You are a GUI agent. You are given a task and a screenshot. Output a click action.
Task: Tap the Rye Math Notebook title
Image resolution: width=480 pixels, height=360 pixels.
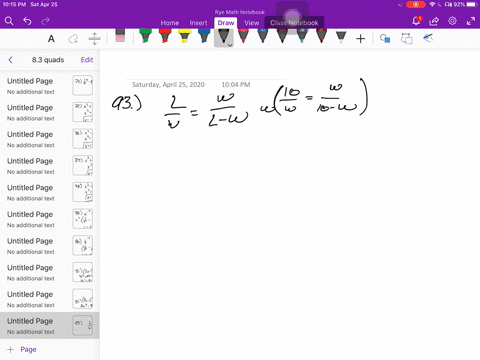[240, 12]
